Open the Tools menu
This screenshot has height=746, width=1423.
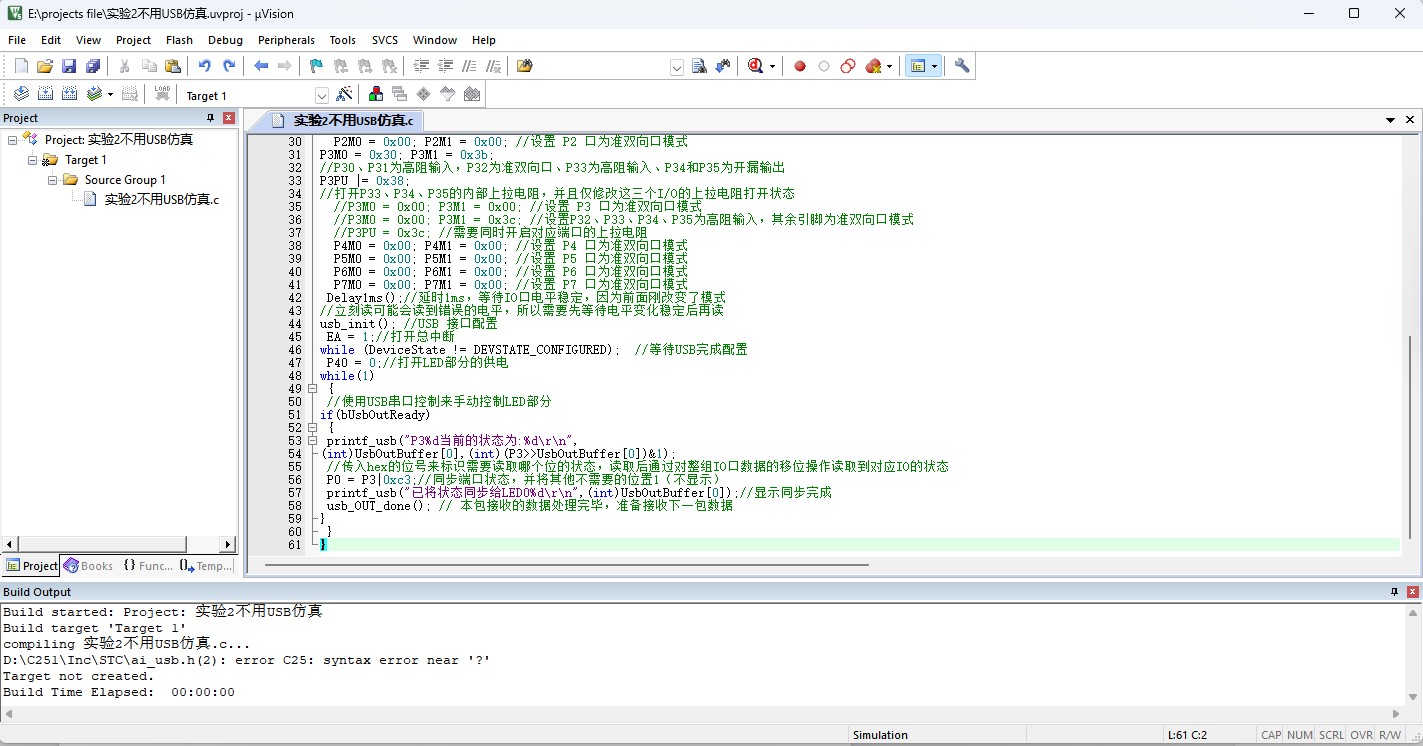pyautogui.click(x=343, y=40)
